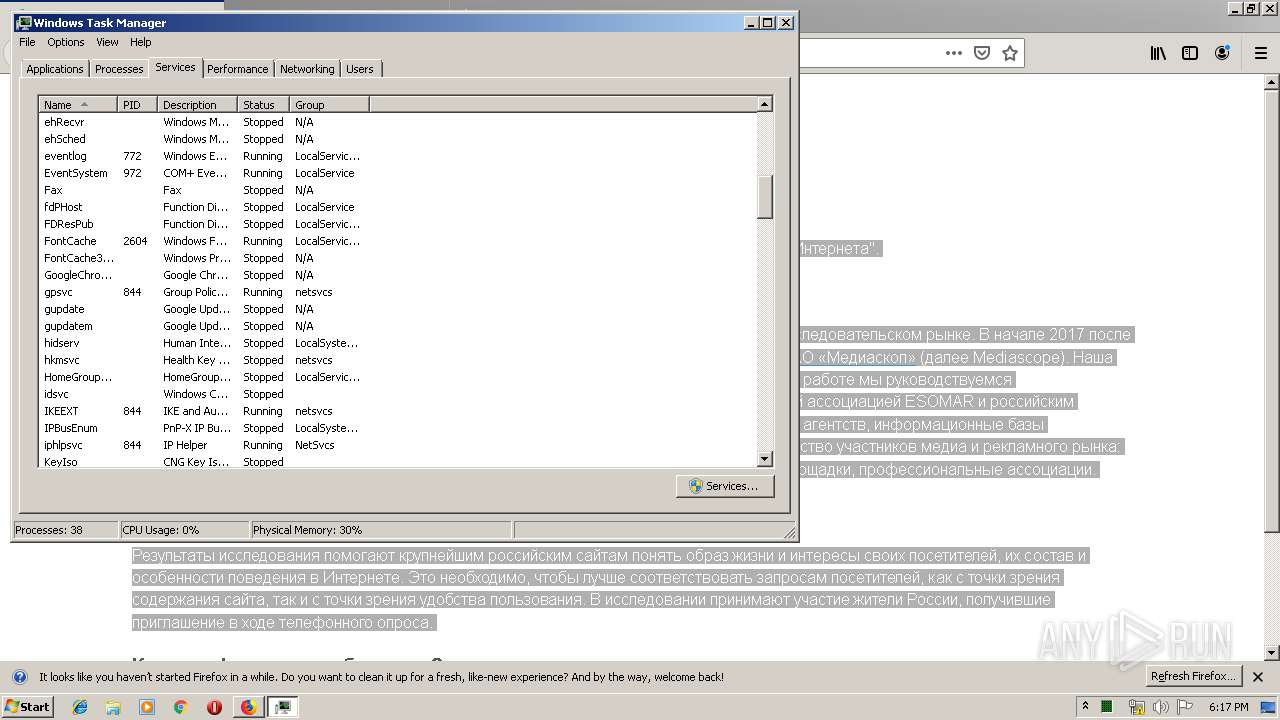The image size is (1280, 720).
Task: Launch Windows Media Player from taskbar
Action: click(147, 707)
